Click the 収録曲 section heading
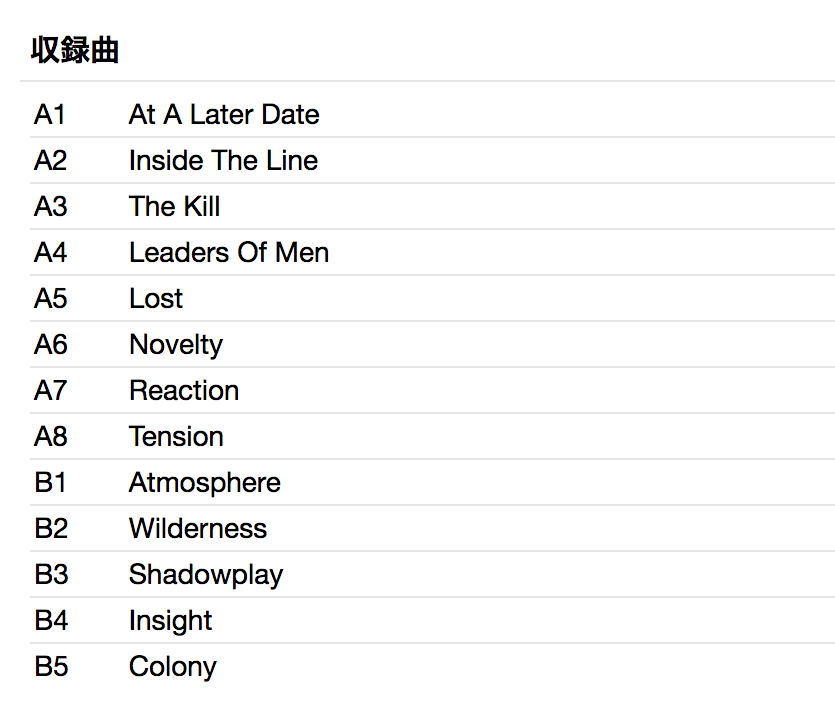The height and width of the screenshot is (717, 835). pyautogui.click(x=75, y=51)
